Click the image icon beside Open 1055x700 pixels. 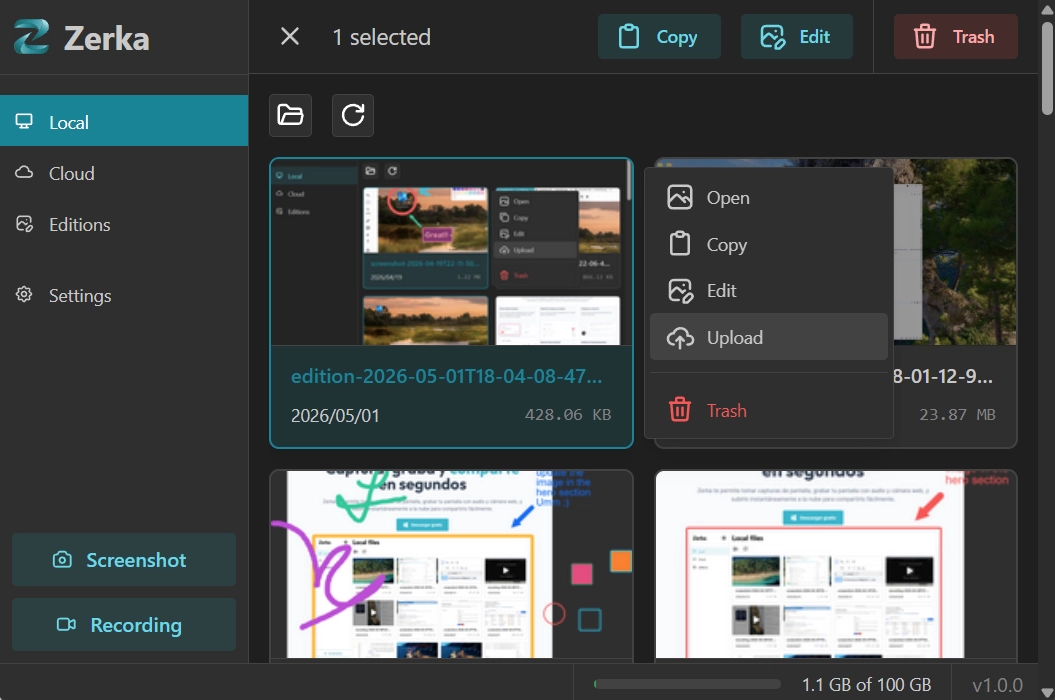pos(680,197)
